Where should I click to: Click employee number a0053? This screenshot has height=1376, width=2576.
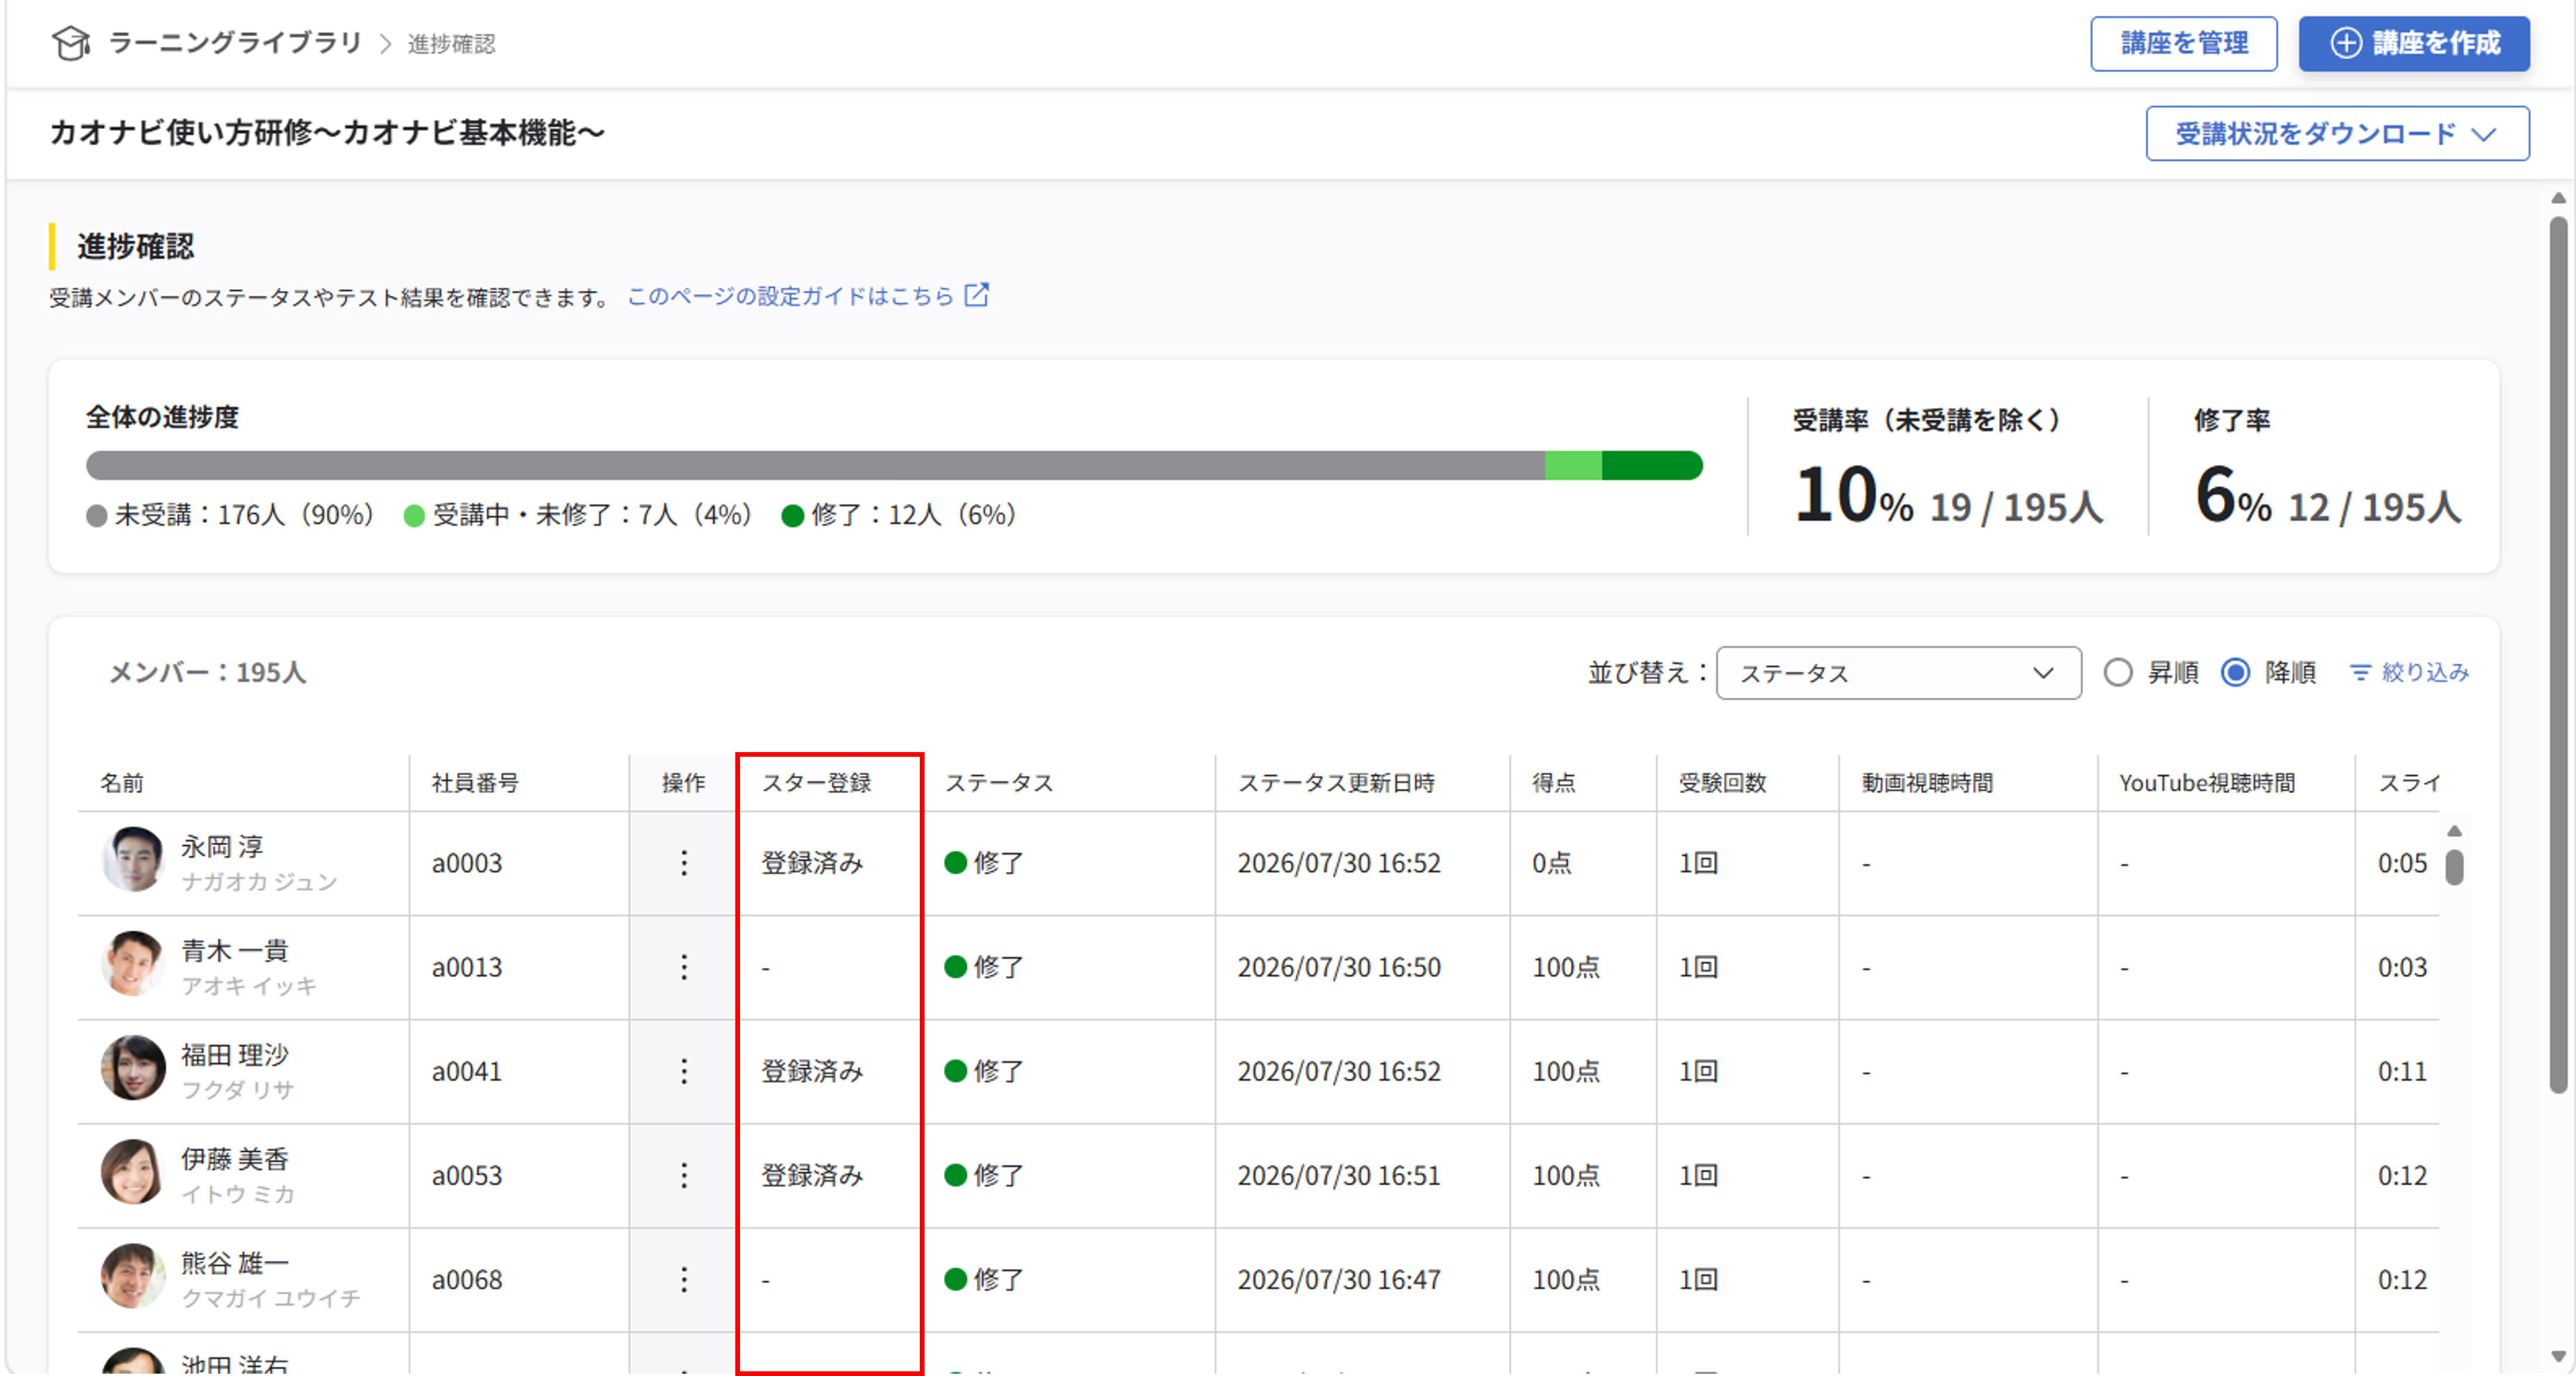click(x=467, y=1175)
